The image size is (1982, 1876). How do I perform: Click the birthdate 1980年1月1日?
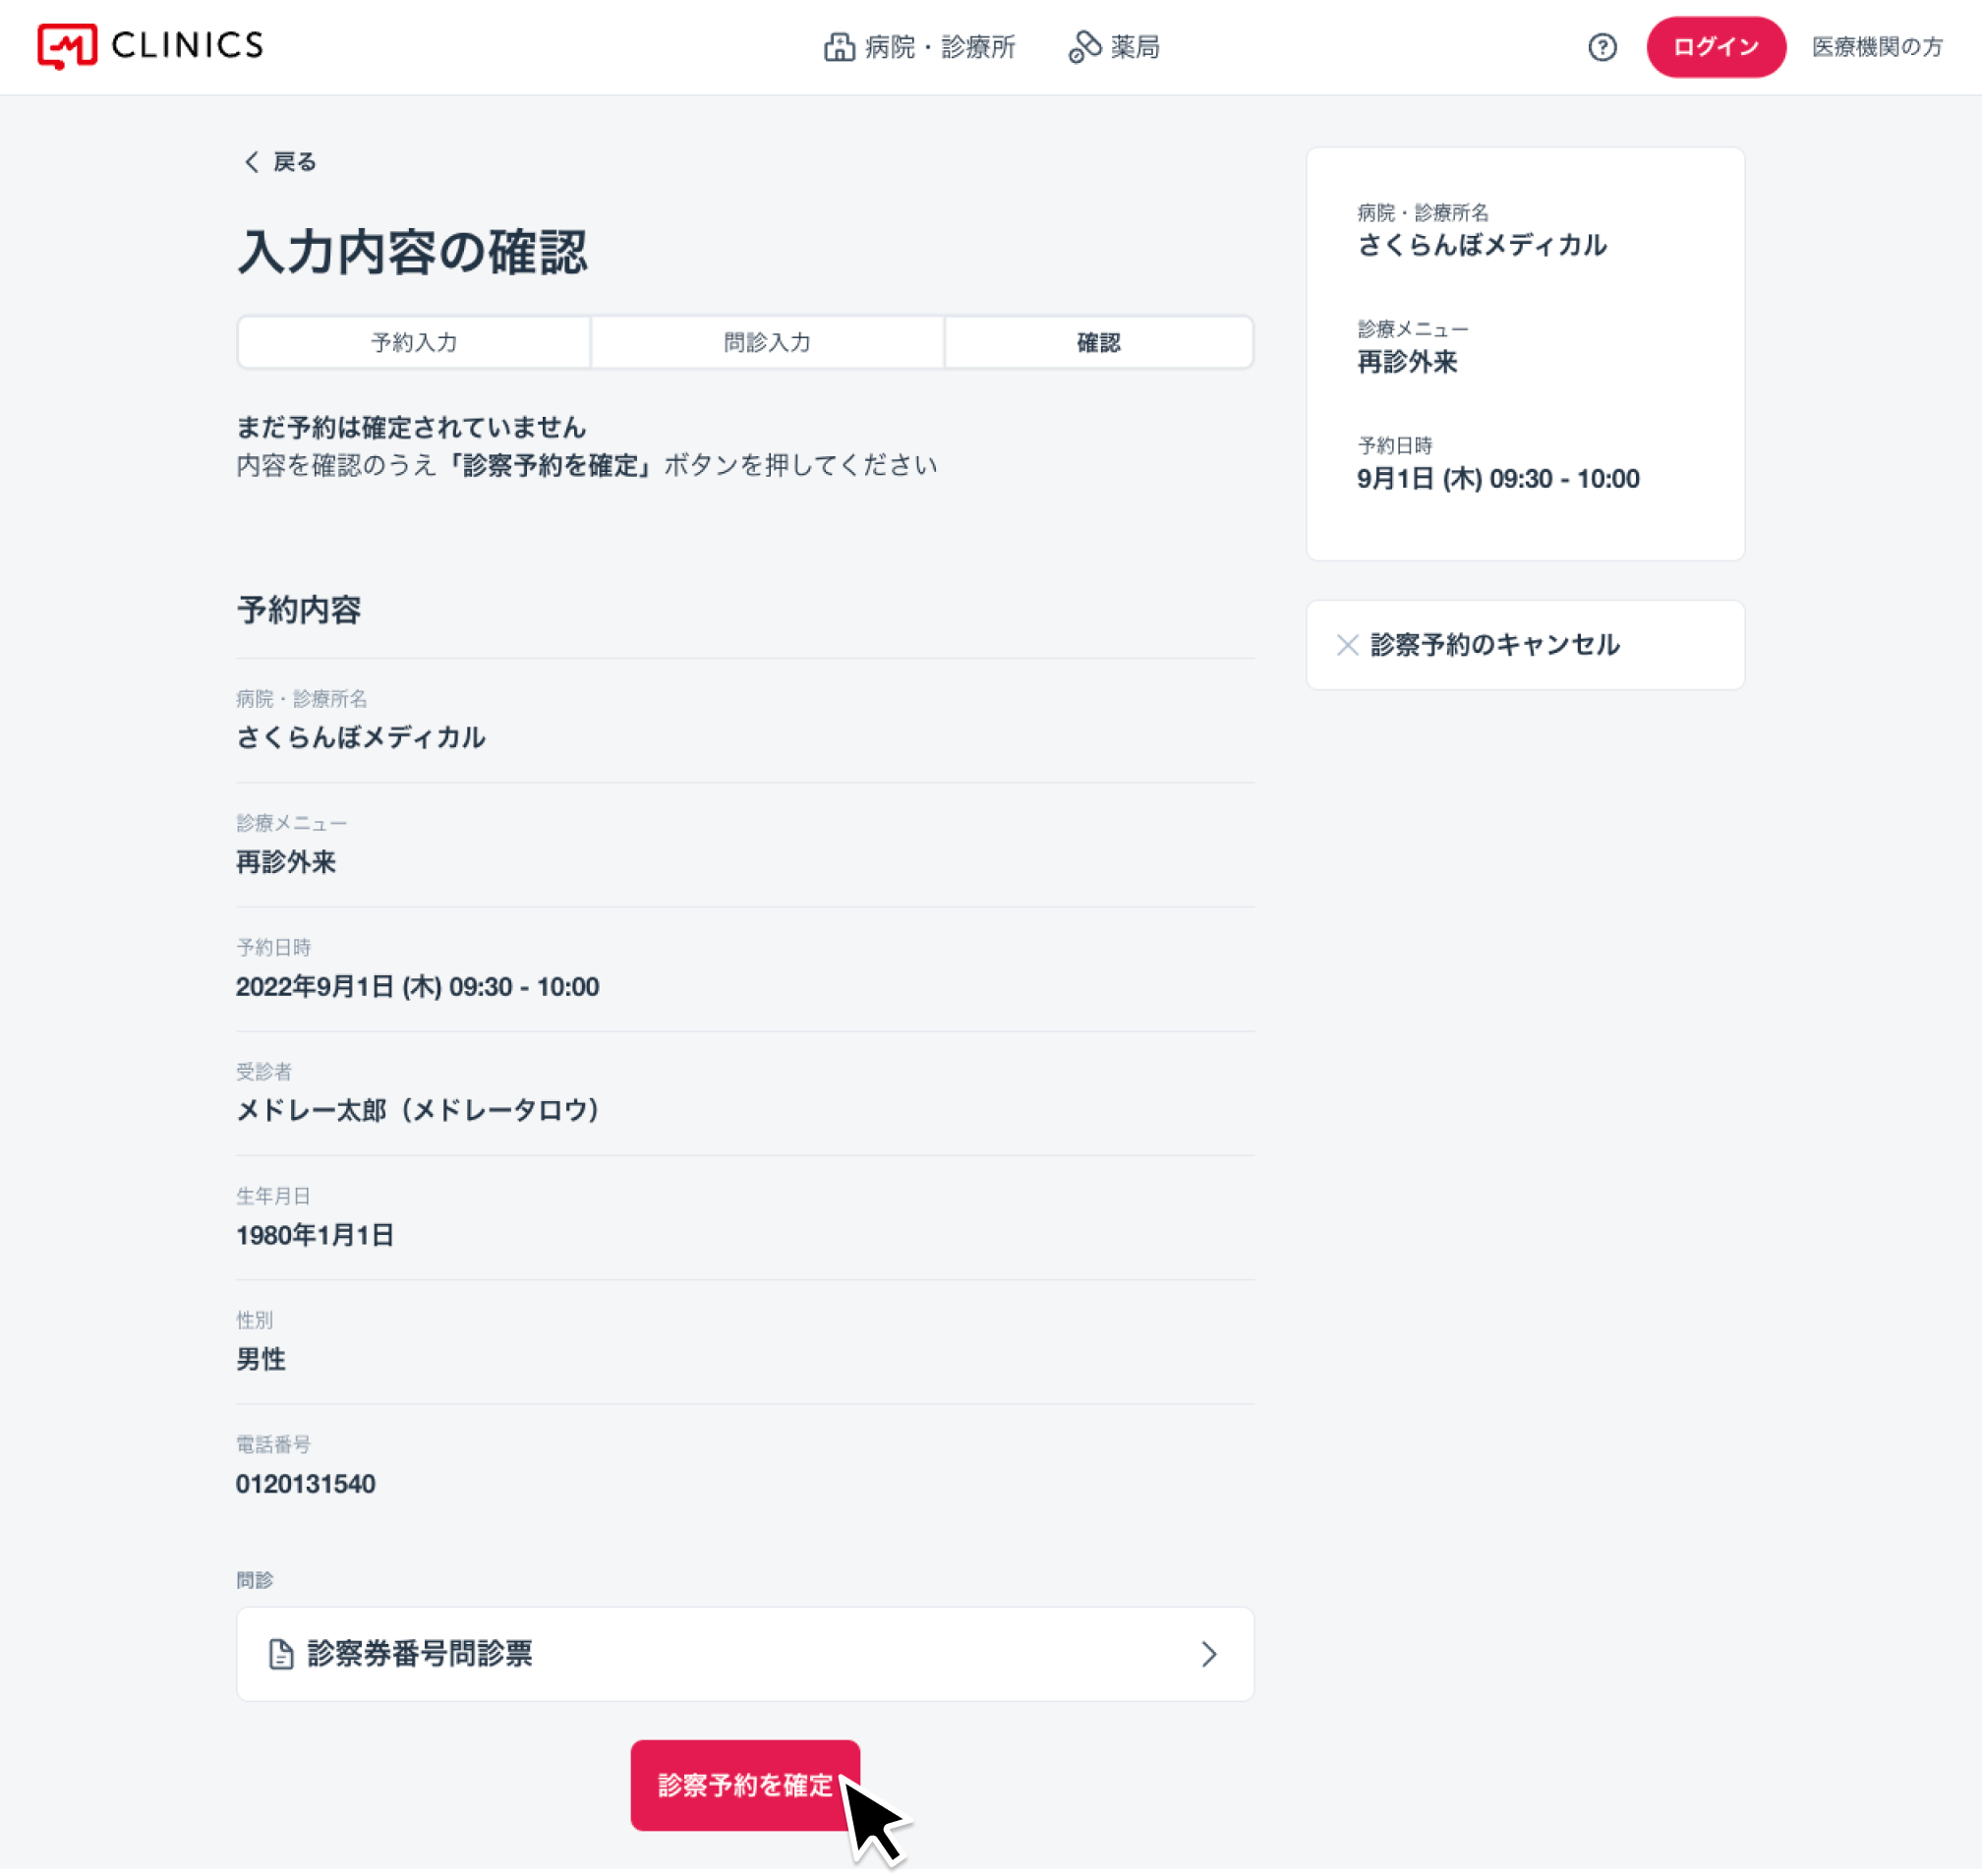[315, 1235]
